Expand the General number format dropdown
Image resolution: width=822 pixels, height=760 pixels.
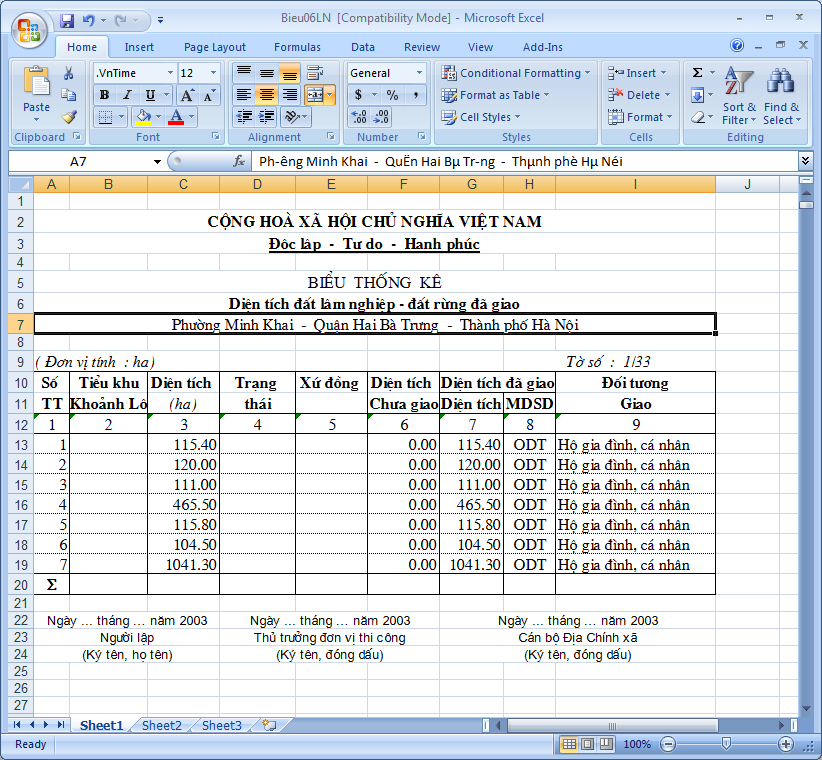pos(419,73)
